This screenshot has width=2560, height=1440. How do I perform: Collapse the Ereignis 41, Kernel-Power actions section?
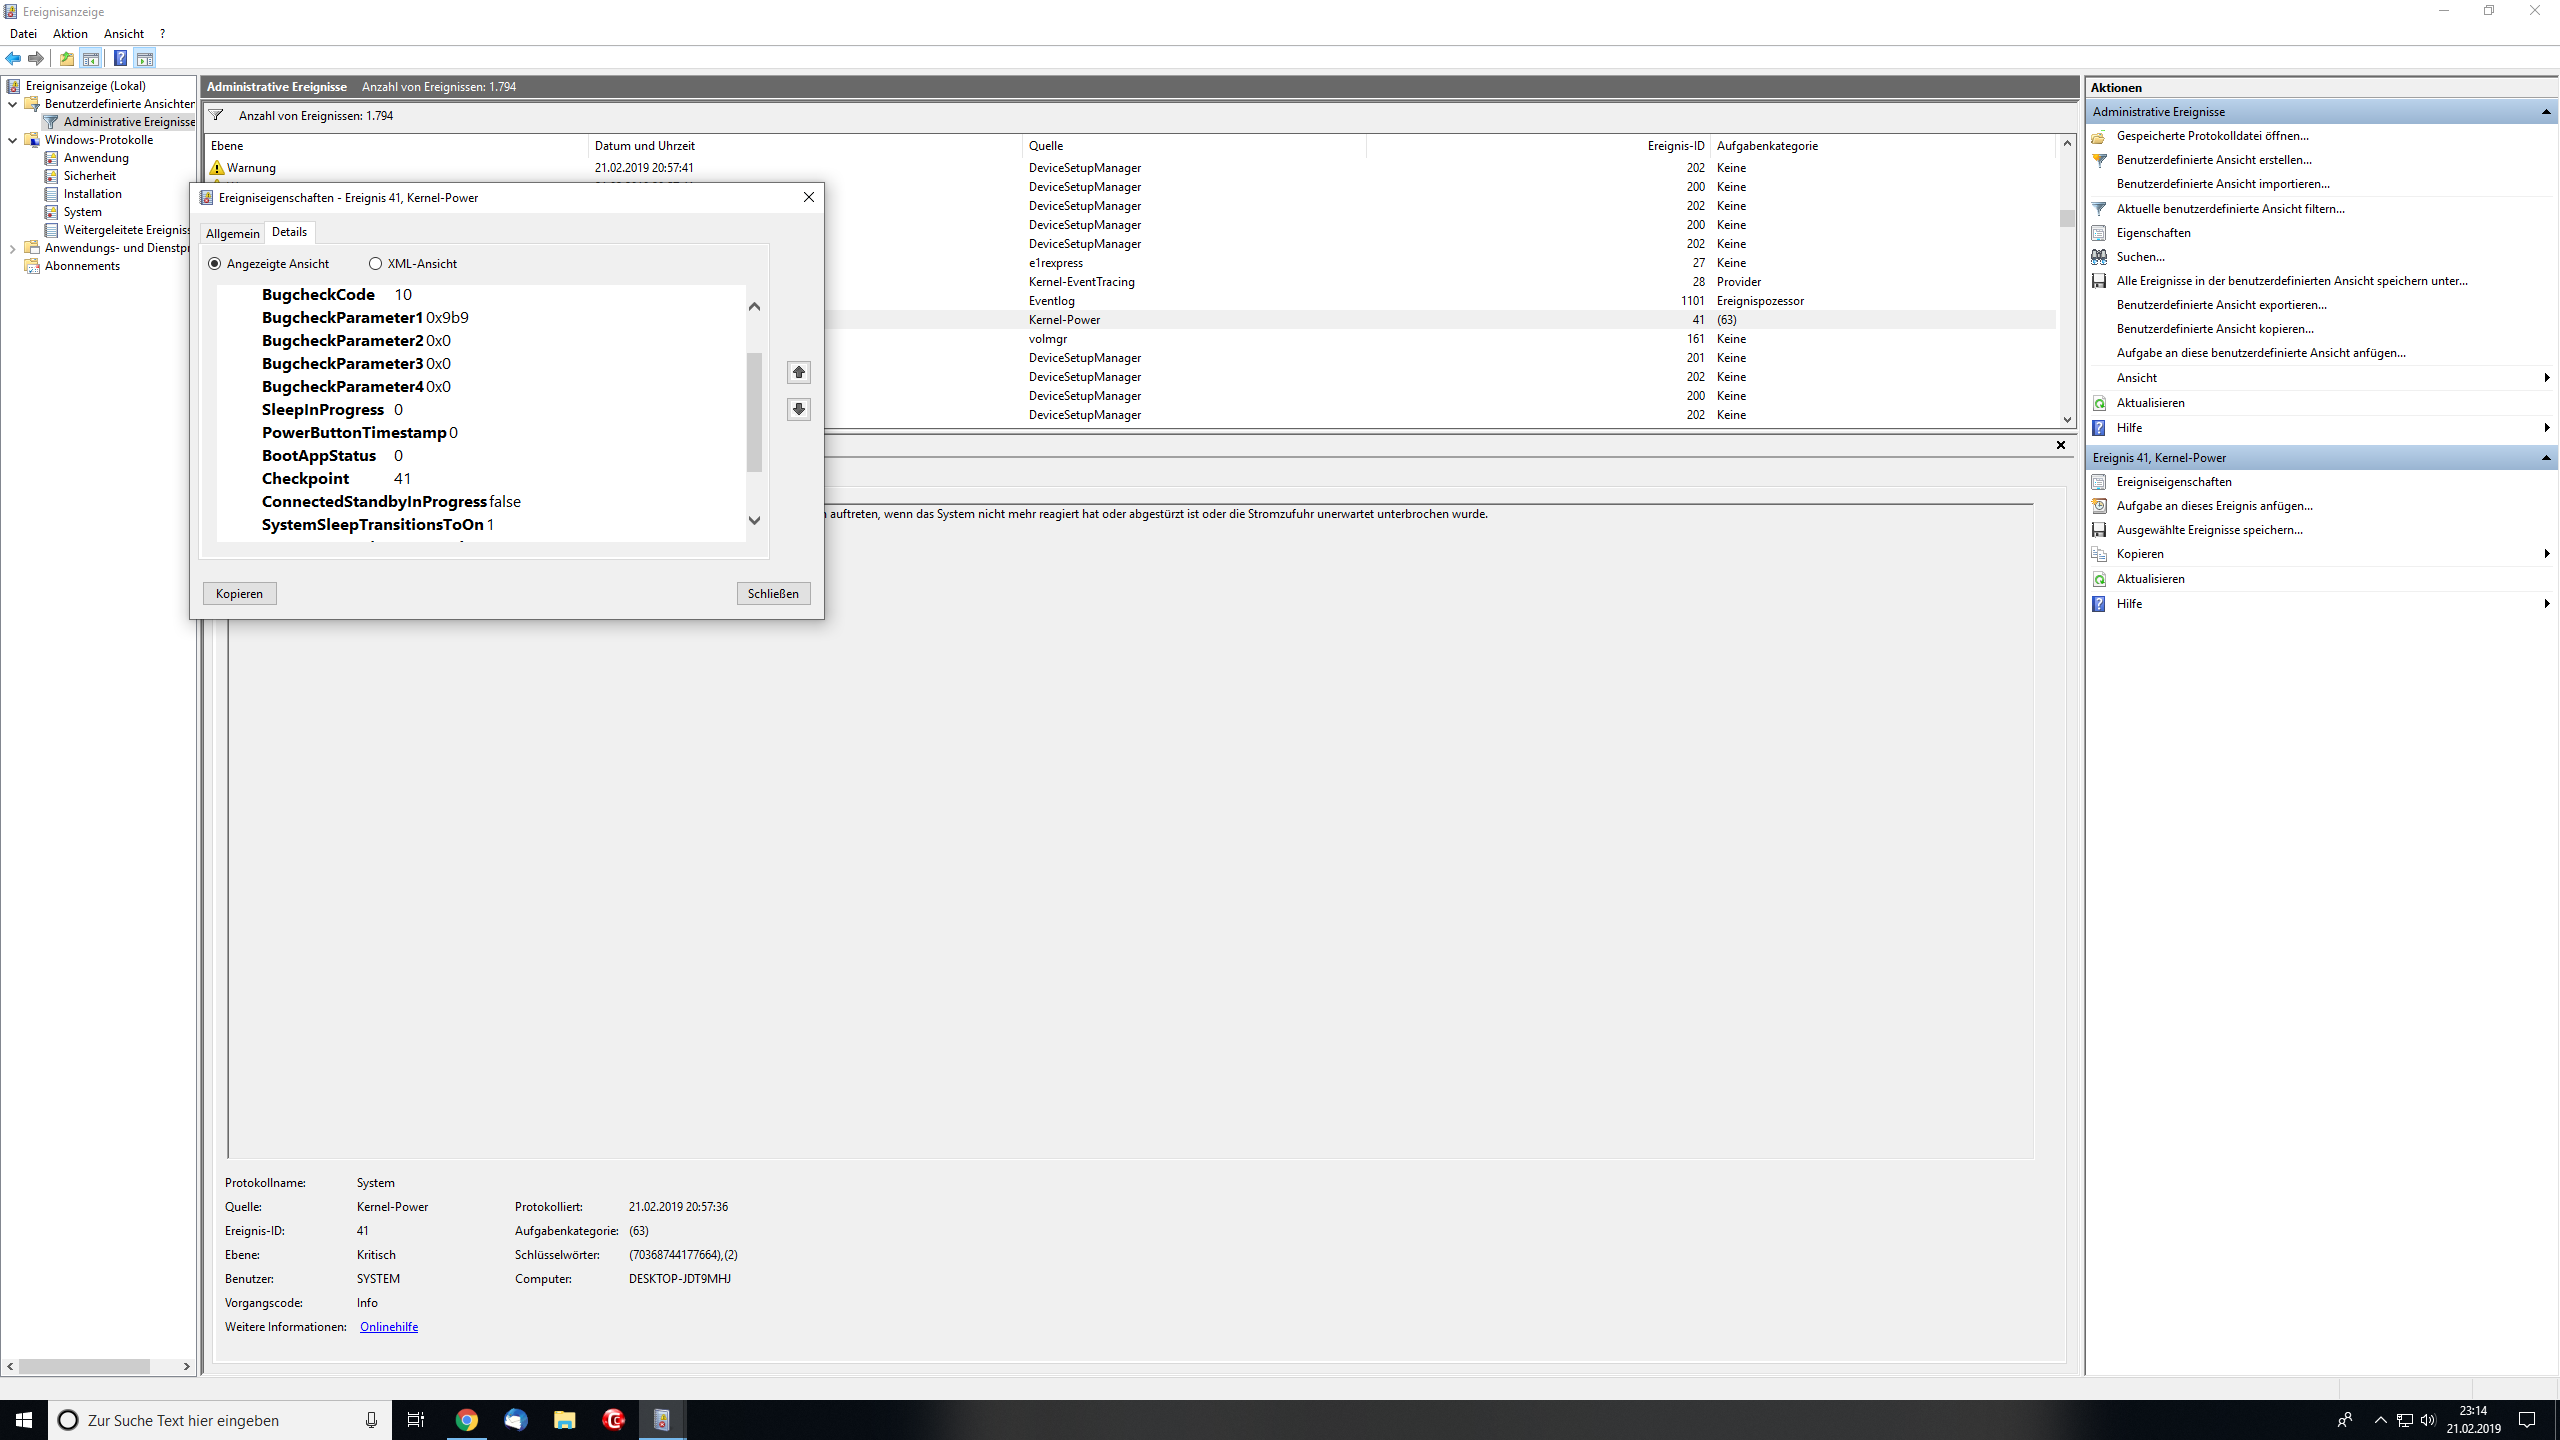(2545, 458)
